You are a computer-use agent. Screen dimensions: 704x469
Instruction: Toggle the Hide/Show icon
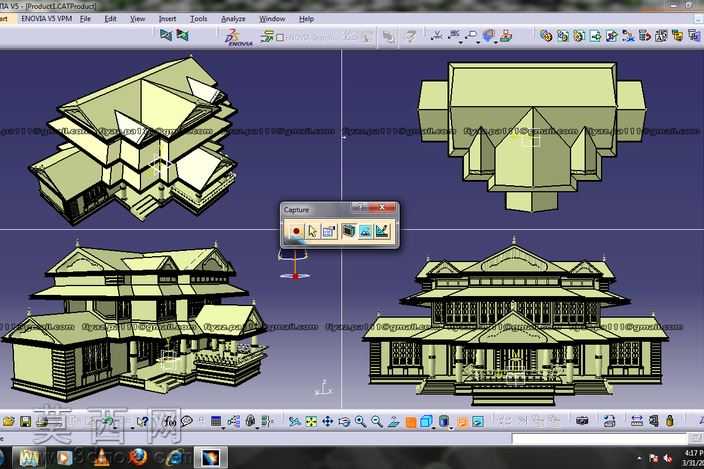click(462, 421)
